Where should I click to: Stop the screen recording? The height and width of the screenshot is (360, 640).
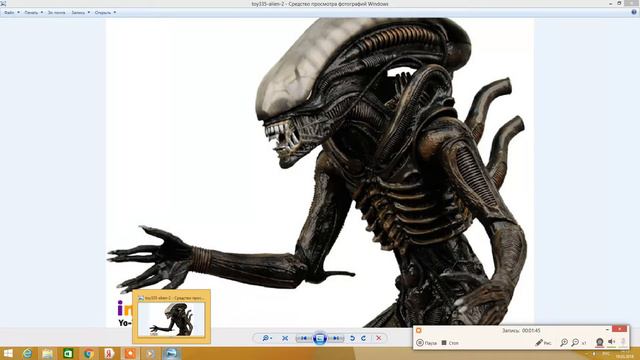pyautogui.click(x=450, y=343)
